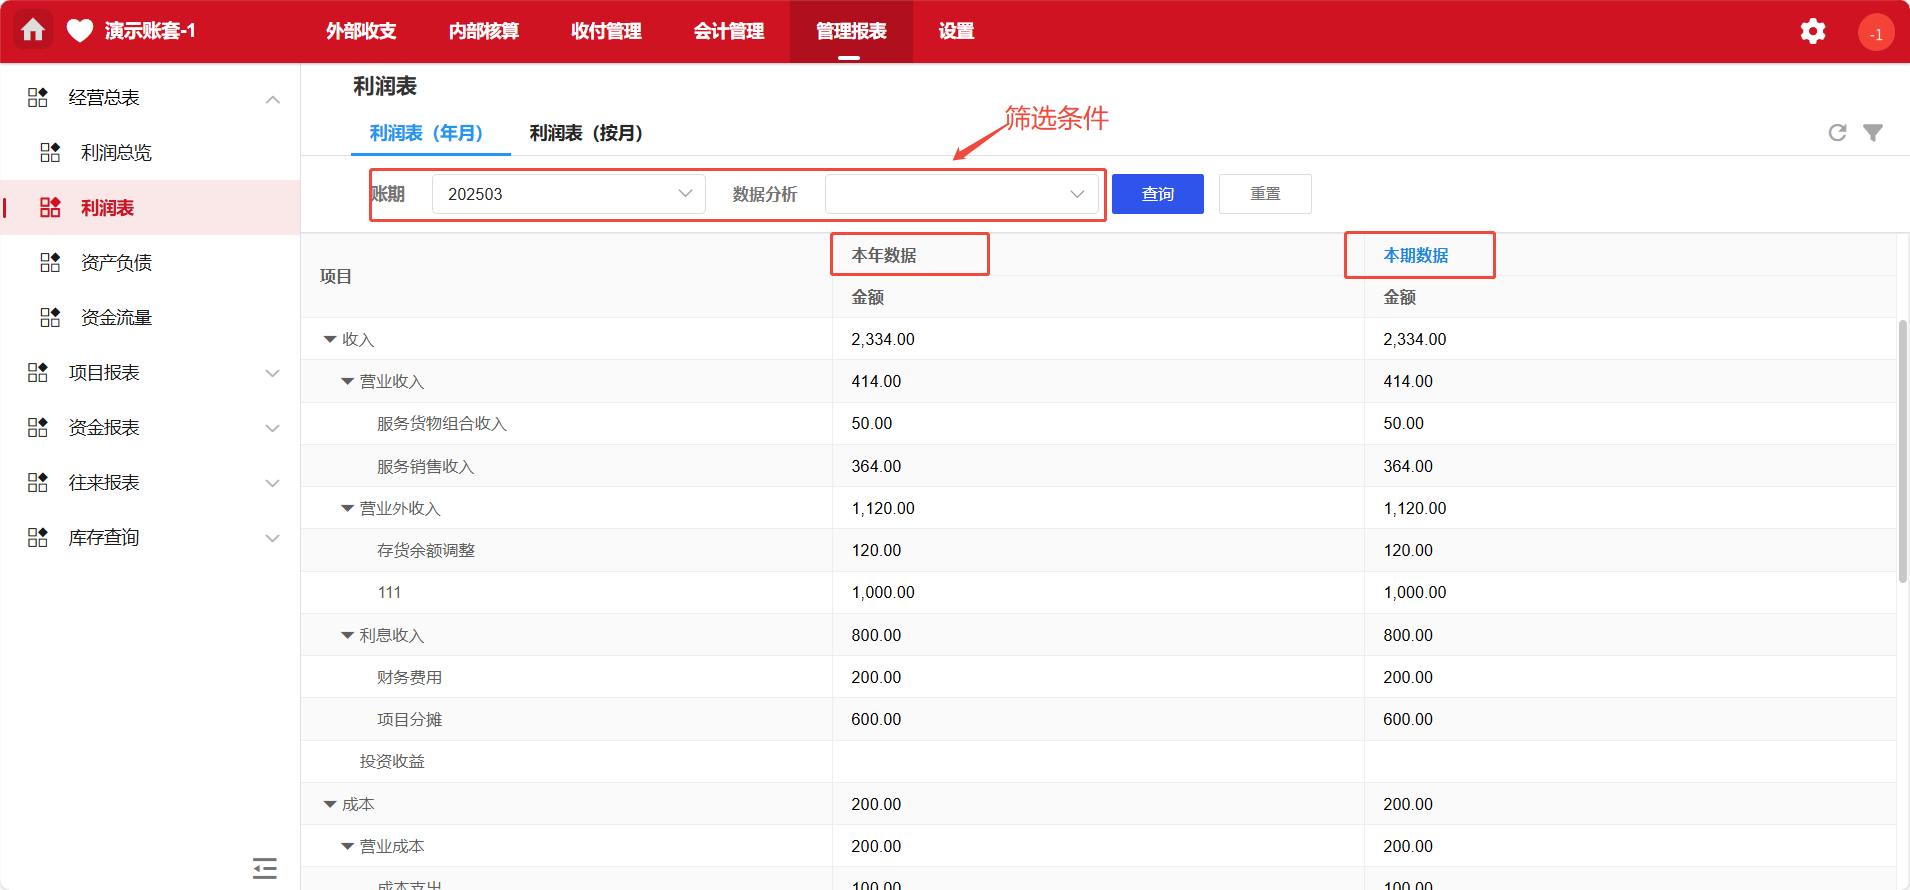Click the home icon in header
1910x890 pixels.
pyautogui.click(x=33, y=31)
